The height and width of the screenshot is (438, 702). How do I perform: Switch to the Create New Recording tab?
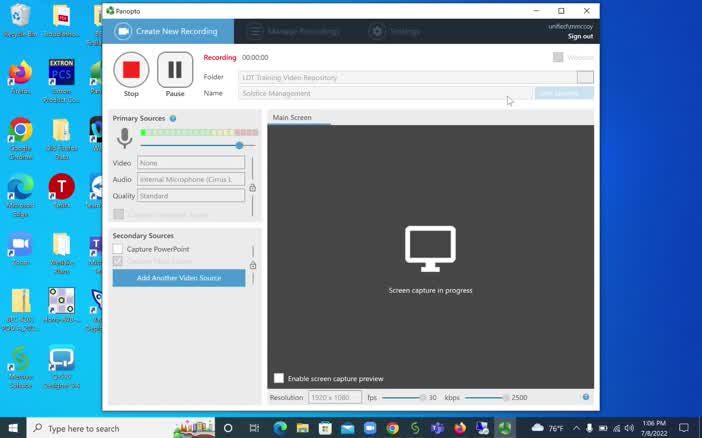168,31
